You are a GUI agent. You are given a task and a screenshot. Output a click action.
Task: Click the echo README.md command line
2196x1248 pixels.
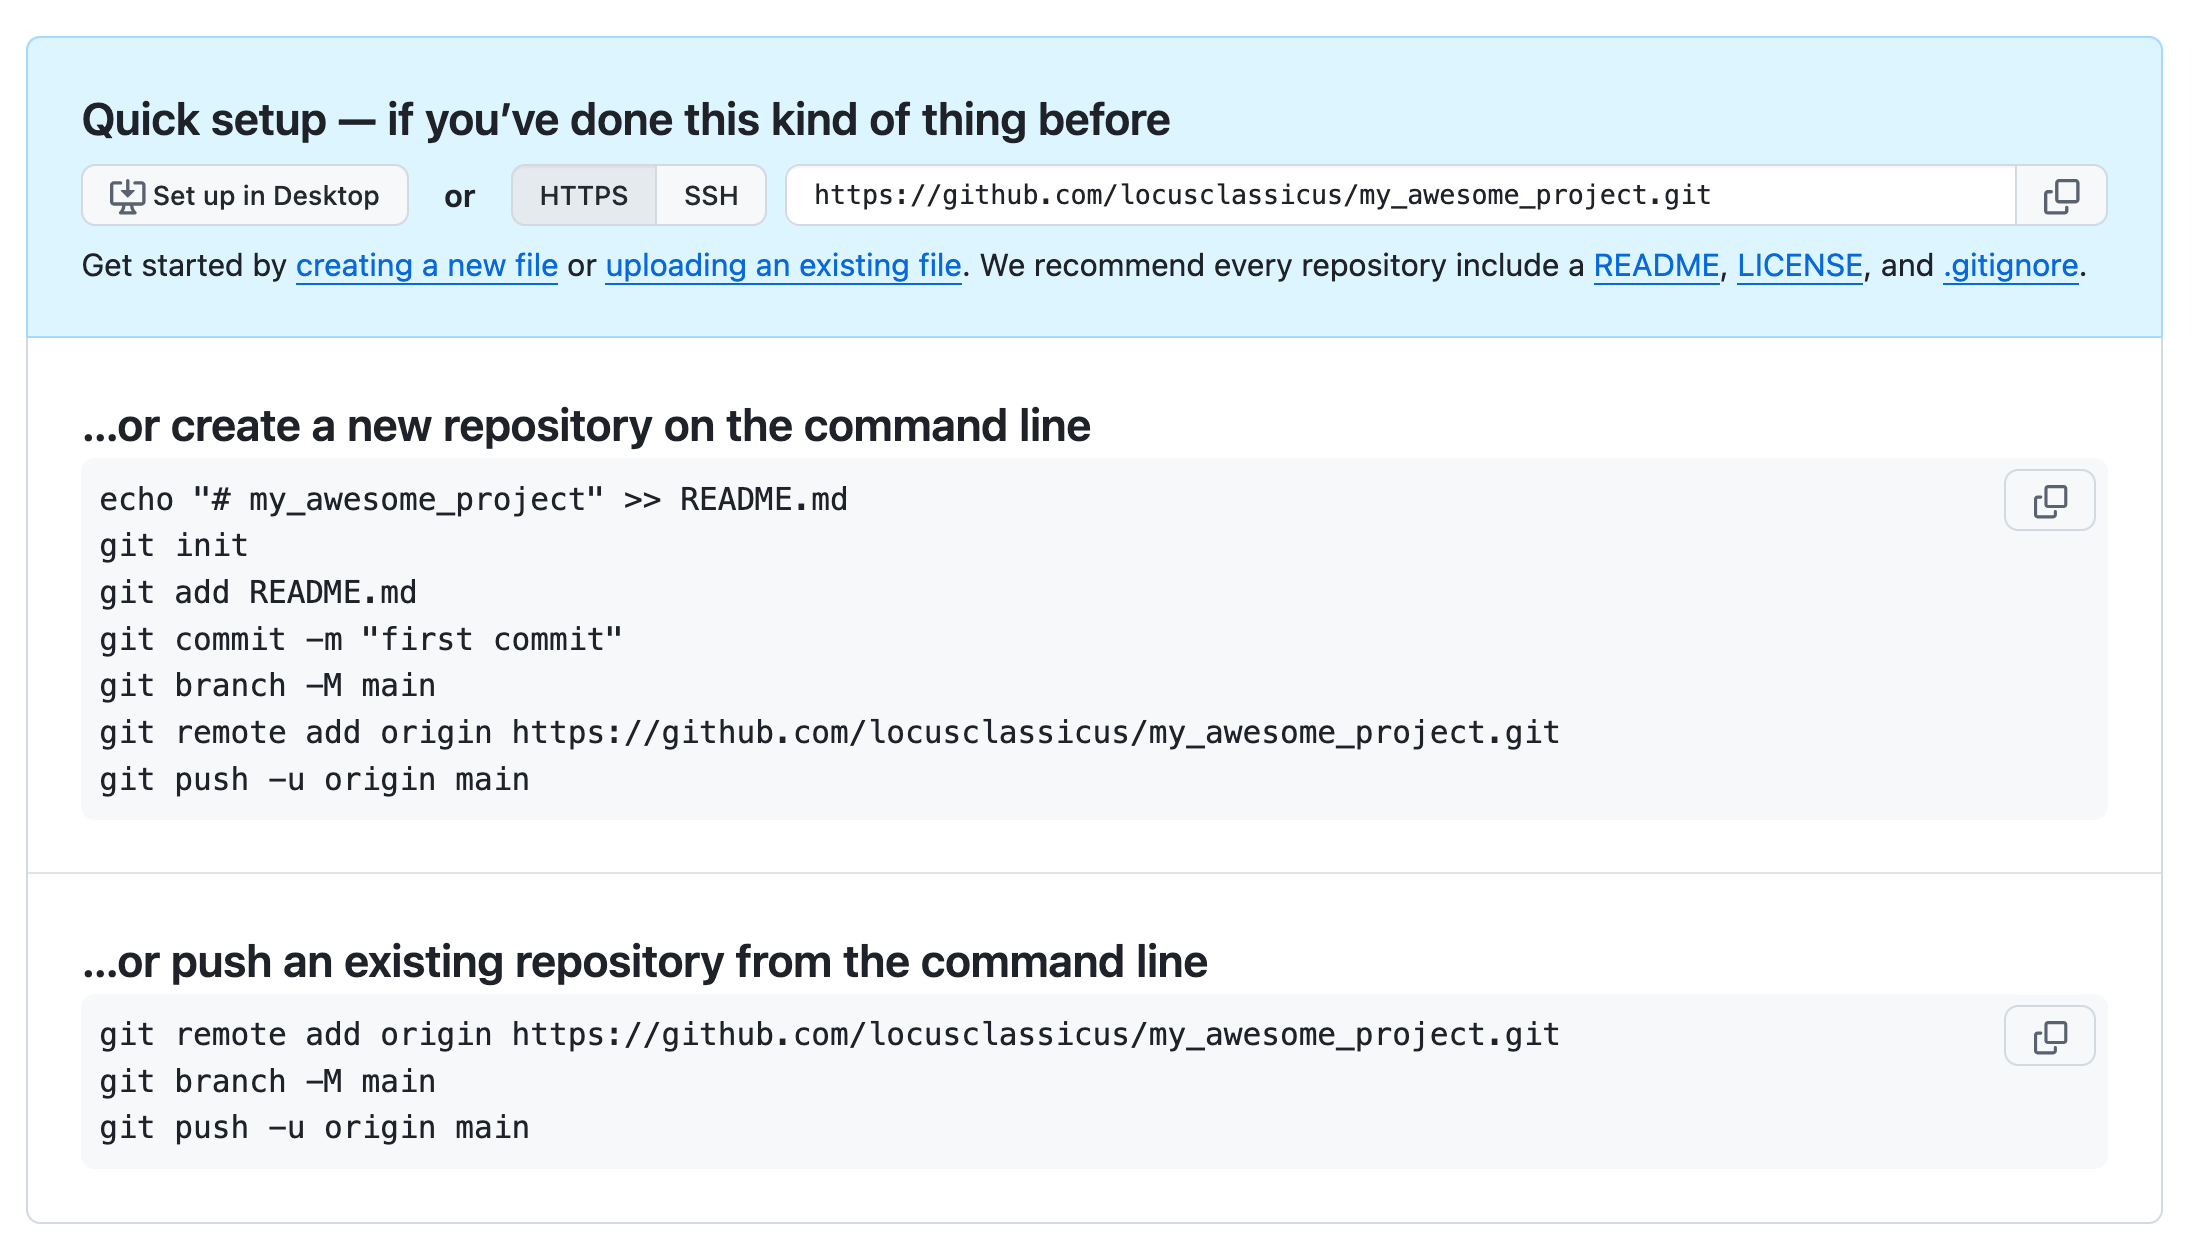(473, 500)
